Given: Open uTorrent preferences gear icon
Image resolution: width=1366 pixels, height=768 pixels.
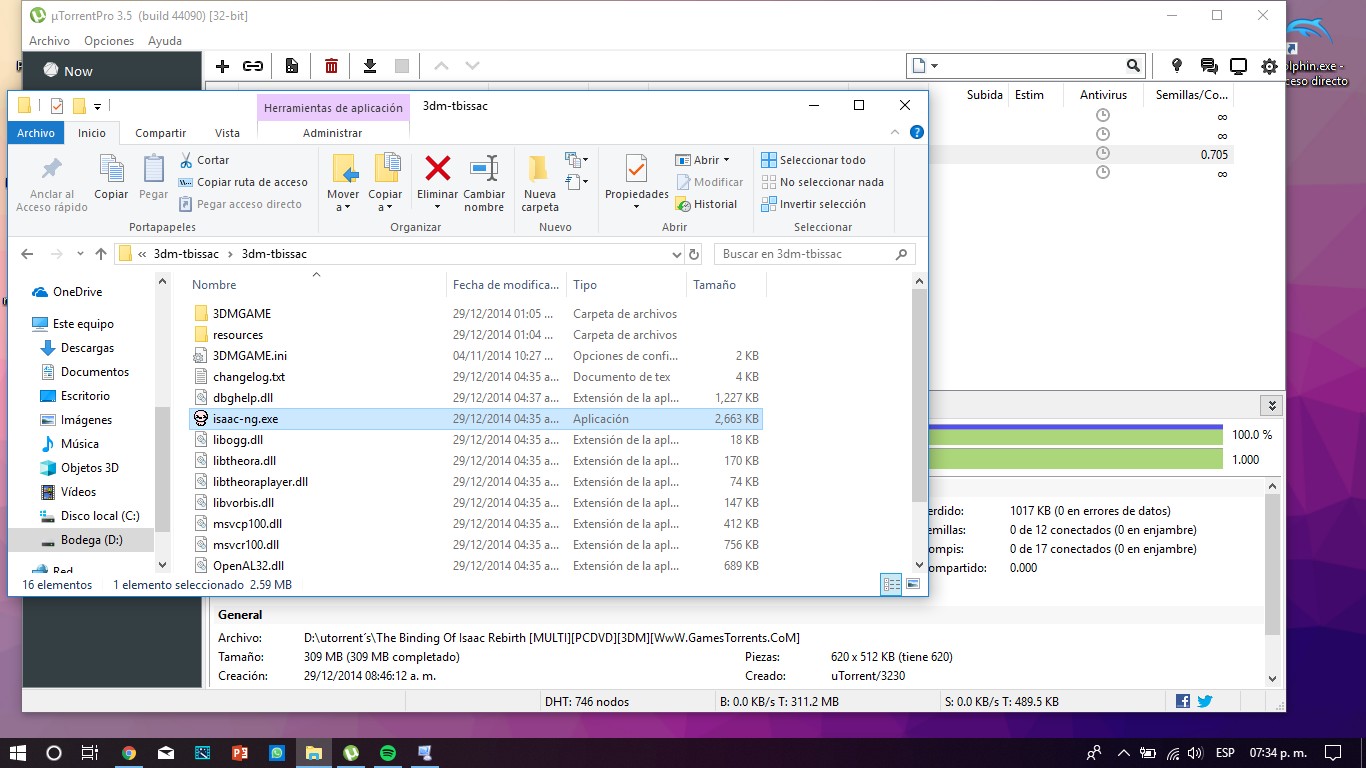Looking at the screenshot, I should 1269,66.
